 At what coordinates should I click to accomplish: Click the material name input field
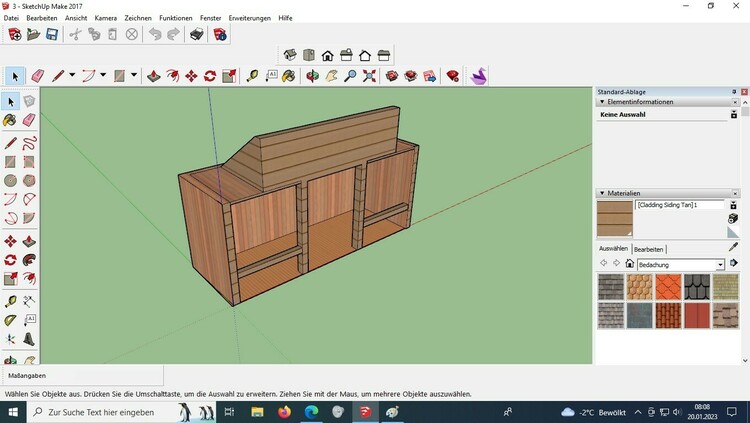[679, 205]
